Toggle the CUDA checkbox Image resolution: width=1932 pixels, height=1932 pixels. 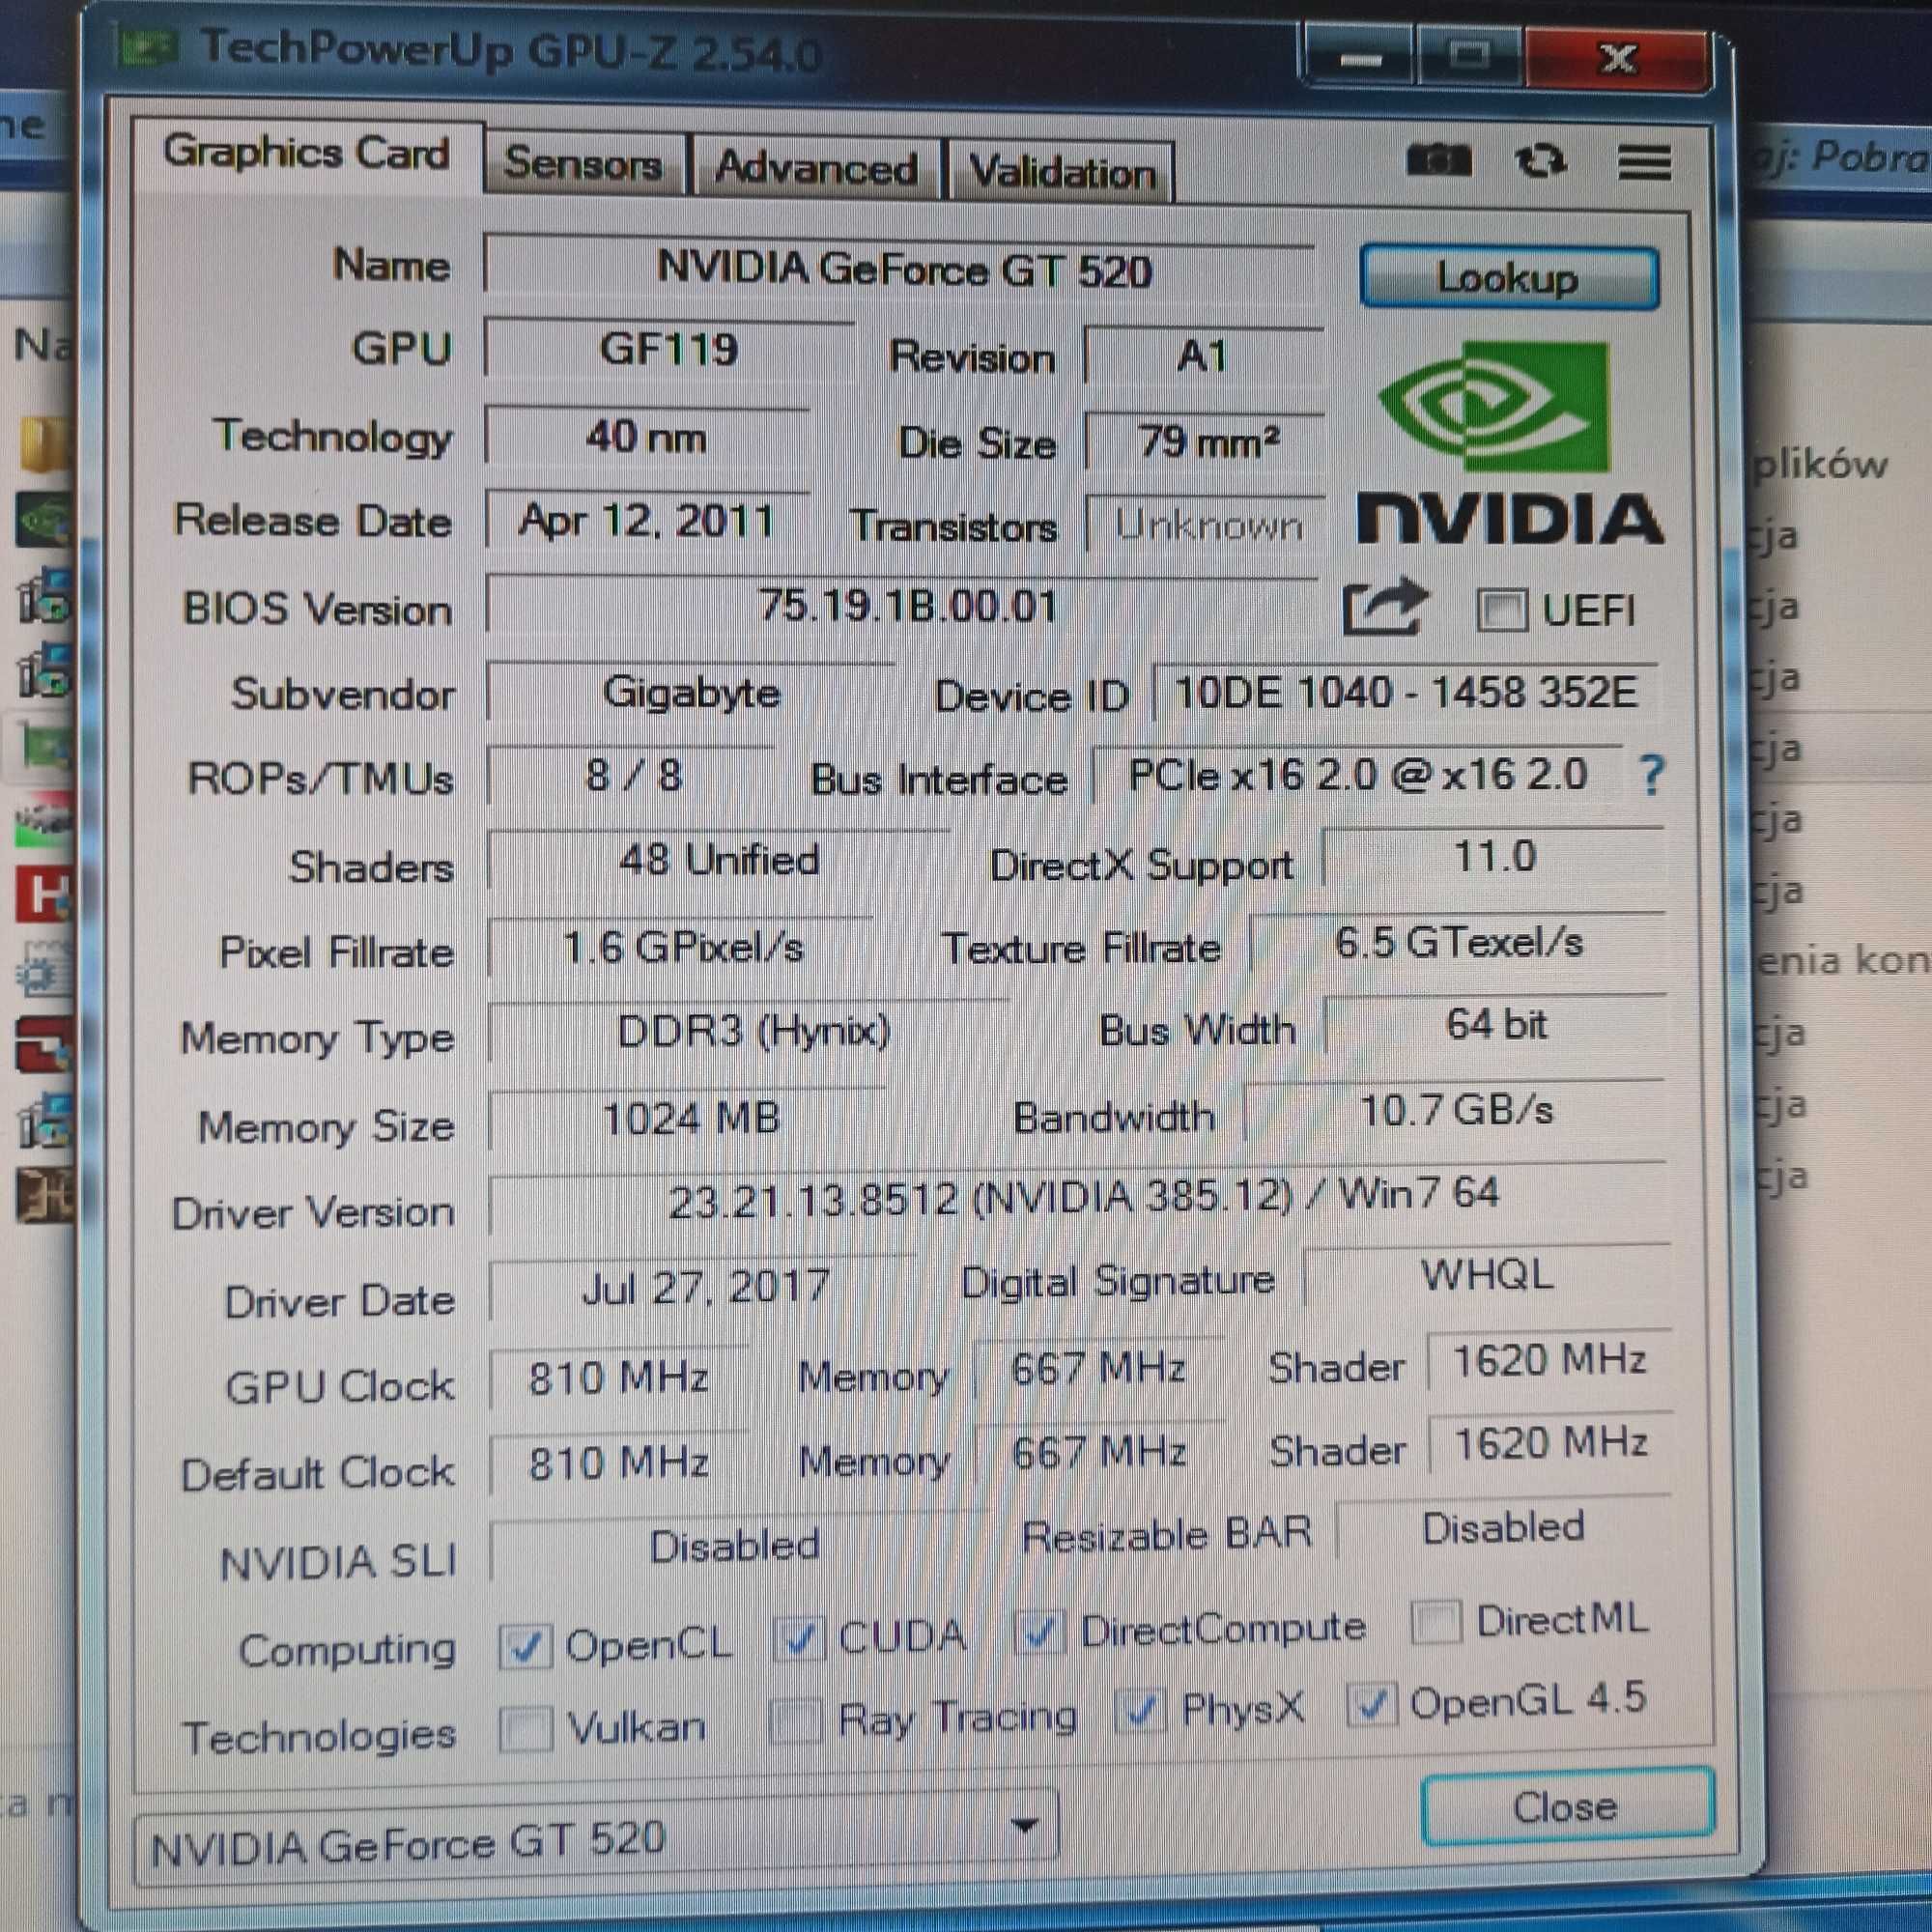click(x=800, y=1639)
